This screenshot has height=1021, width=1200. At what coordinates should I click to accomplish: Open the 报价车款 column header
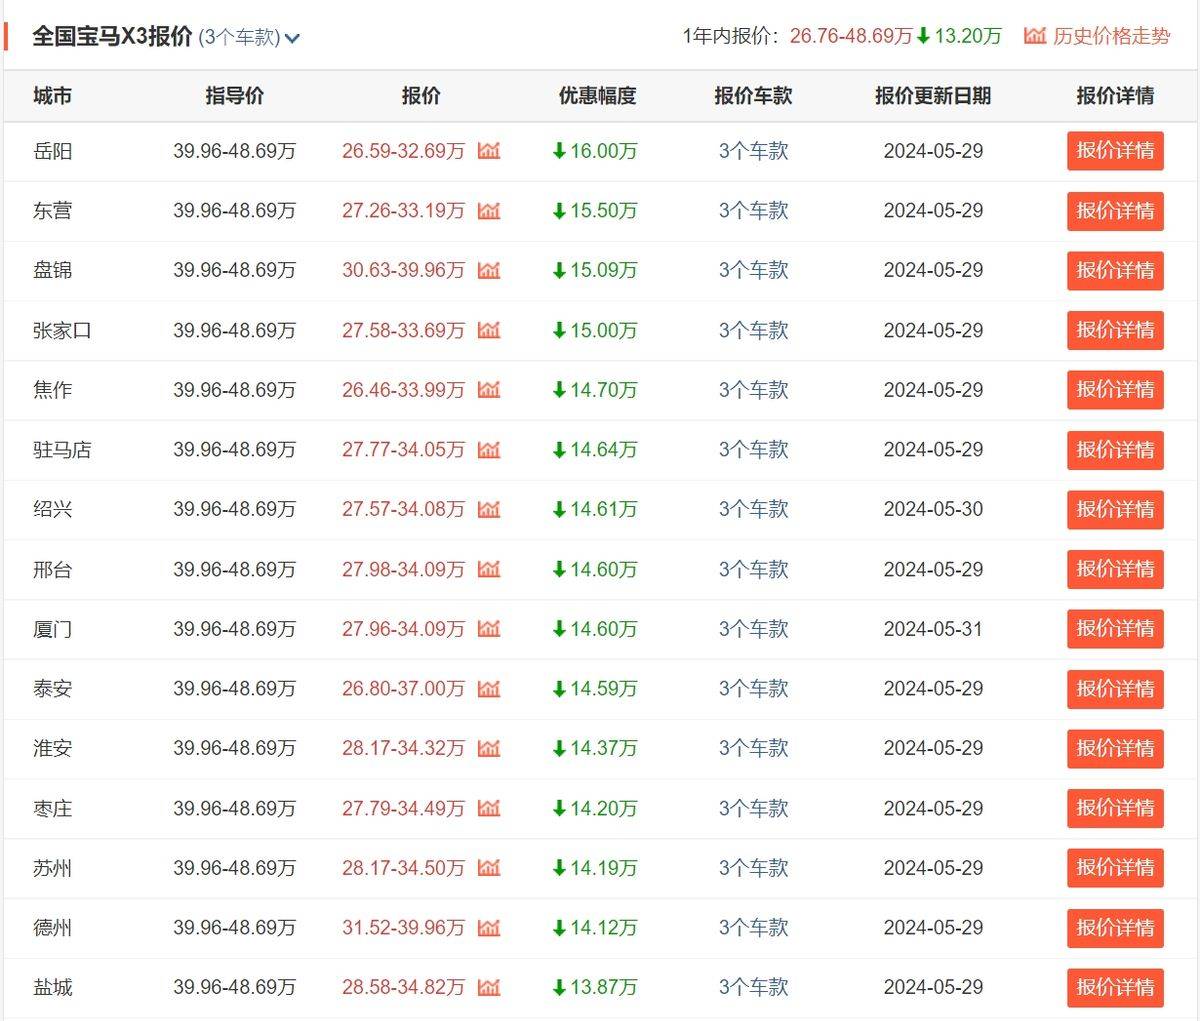coord(753,96)
